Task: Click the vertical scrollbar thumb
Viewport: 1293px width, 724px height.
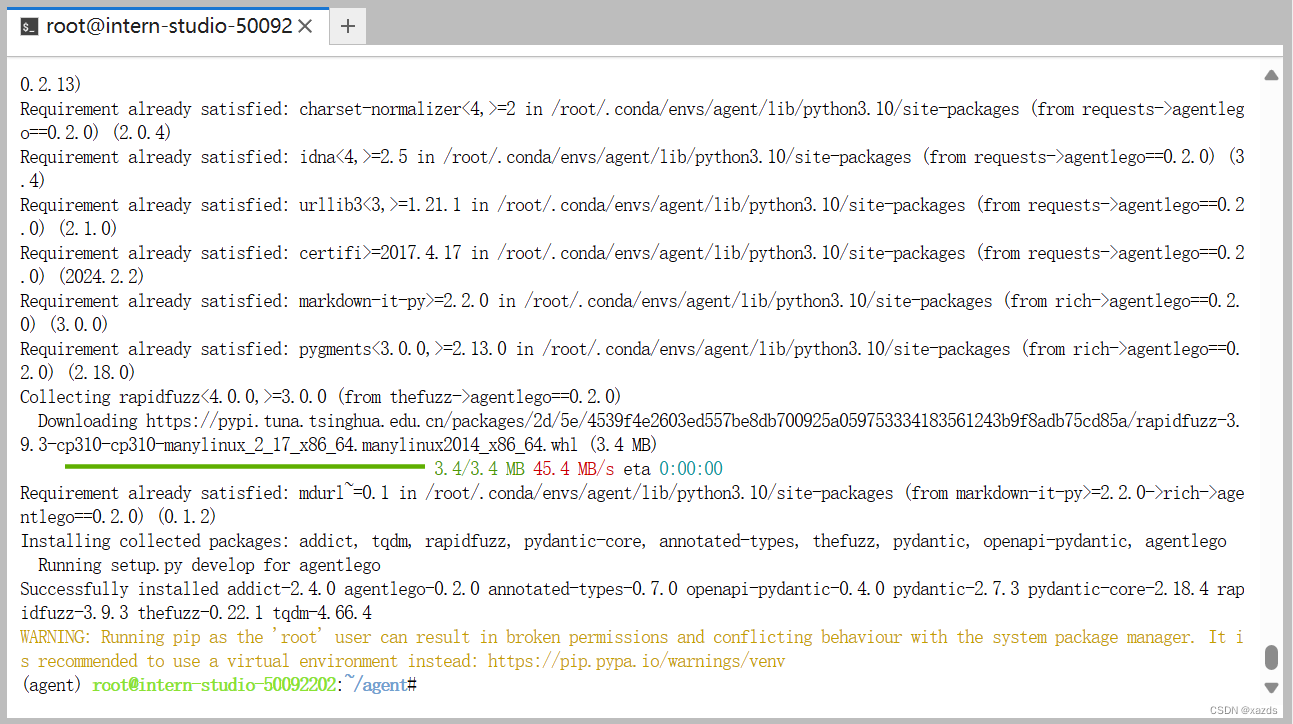Action: (x=1271, y=657)
